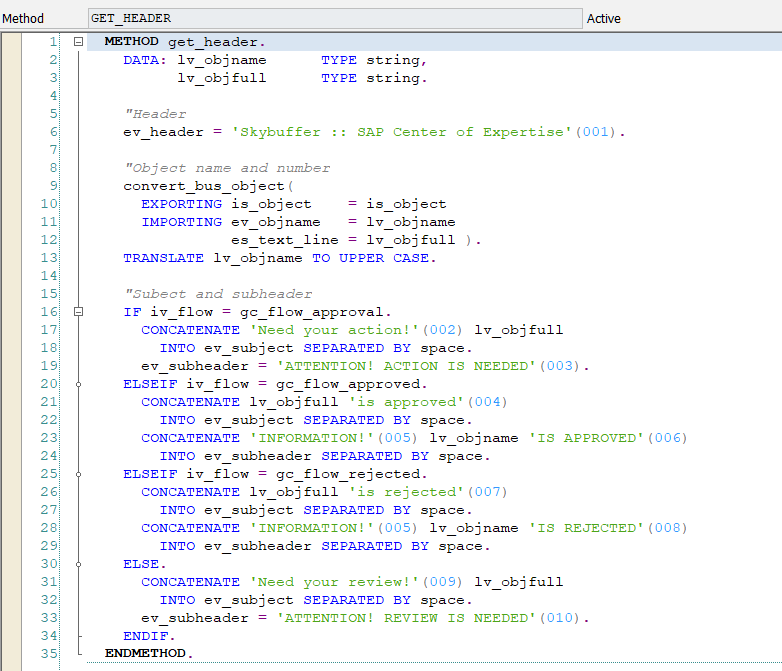Click 'ATTENTION! REVIEW IS NEEDED' string
The height and width of the screenshot is (671, 782).
pos(406,618)
